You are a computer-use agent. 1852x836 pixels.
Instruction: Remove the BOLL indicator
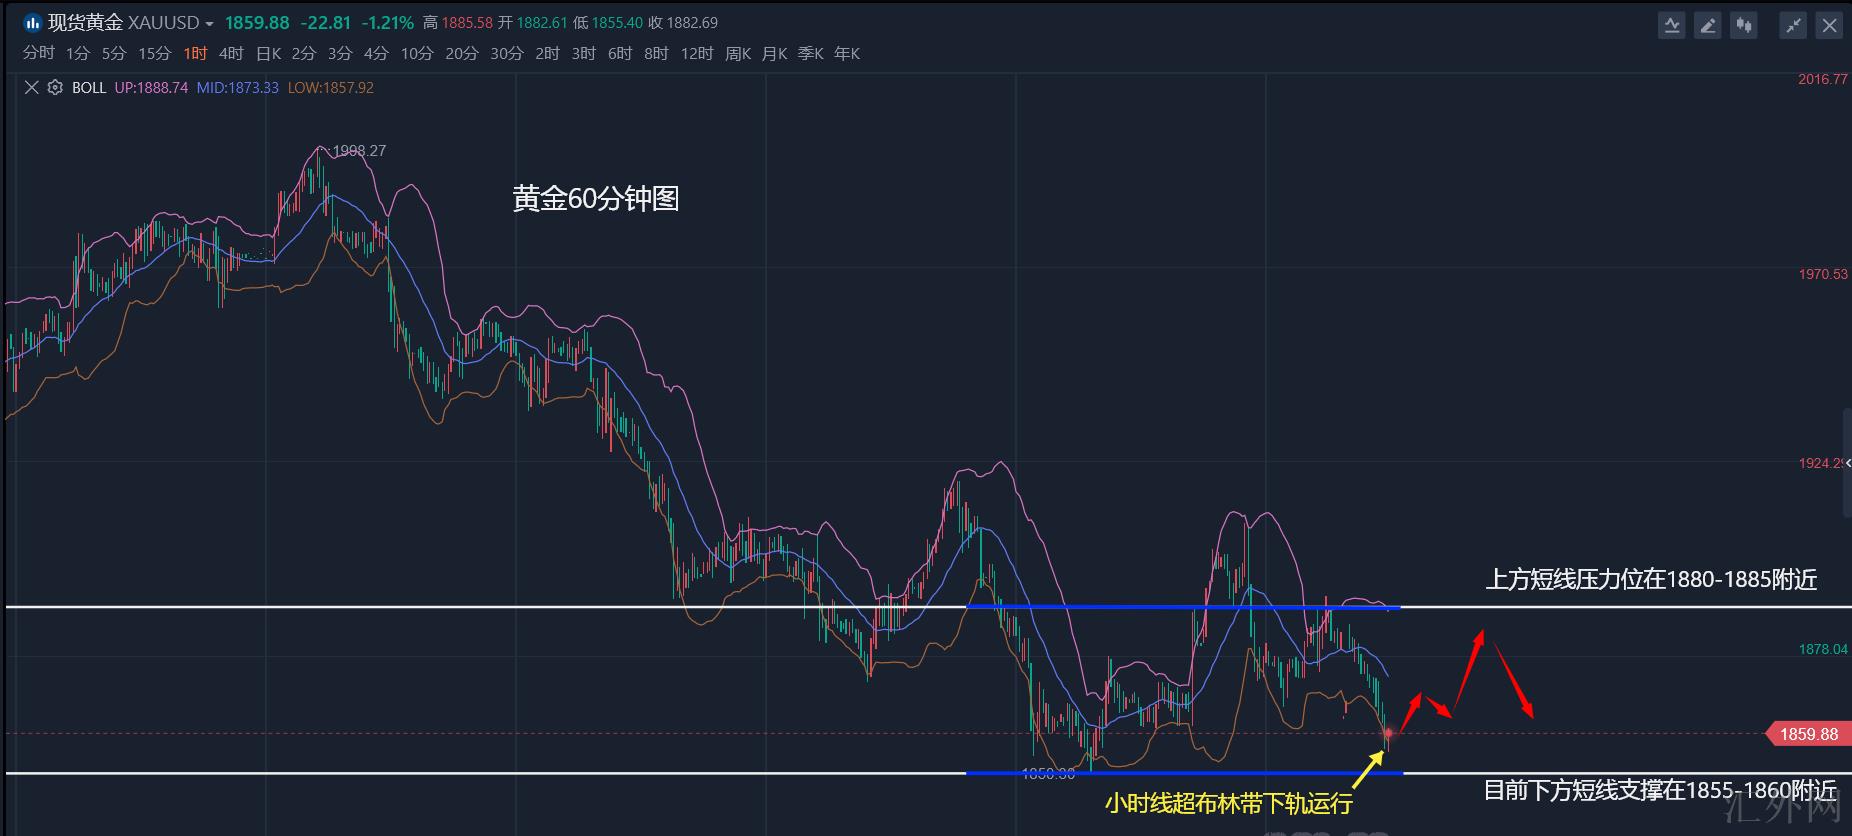pyautogui.click(x=31, y=88)
